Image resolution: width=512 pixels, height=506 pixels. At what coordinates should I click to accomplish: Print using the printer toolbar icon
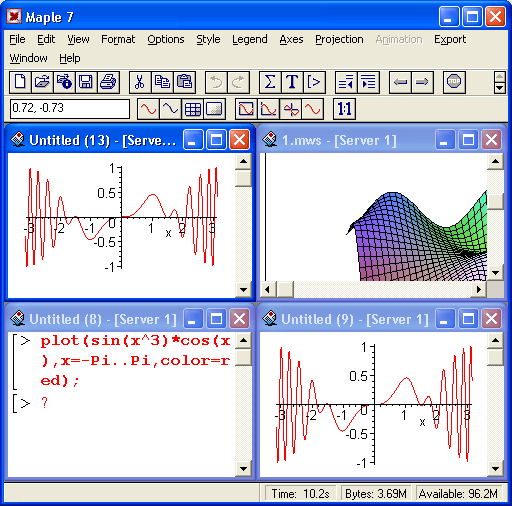[108, 82]
